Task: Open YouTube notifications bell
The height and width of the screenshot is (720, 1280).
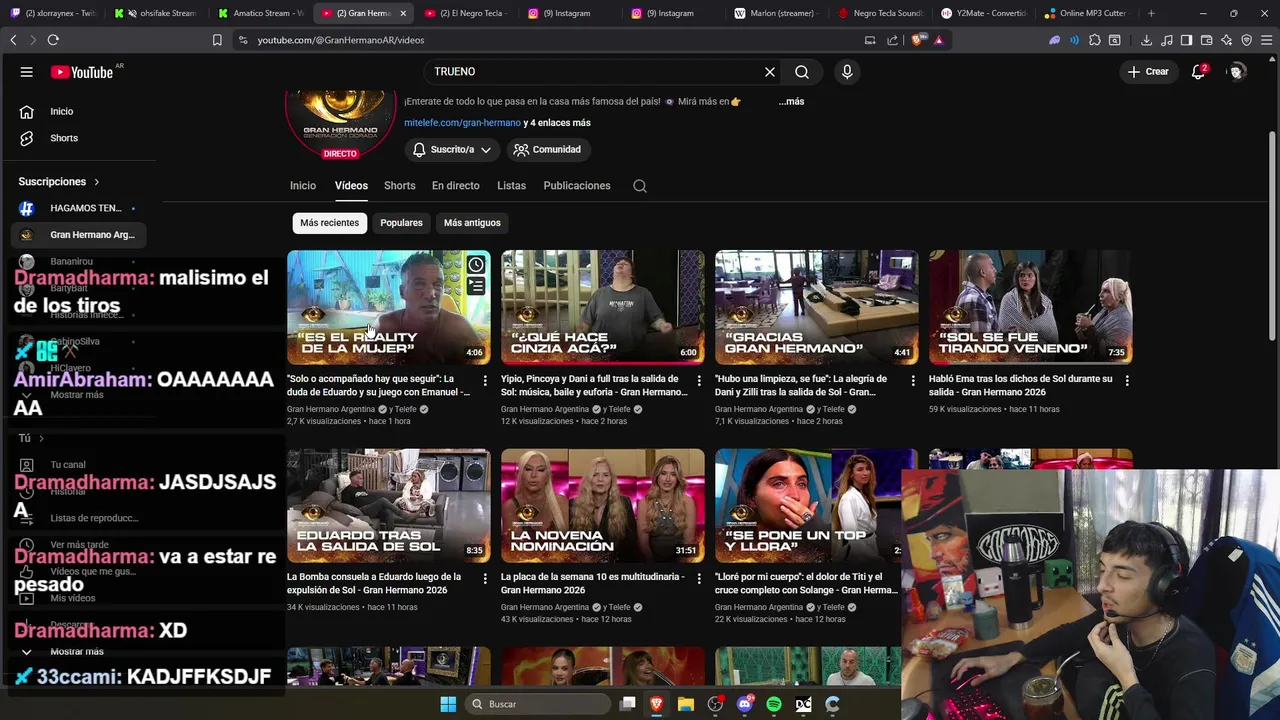Action: (x=1198, y=72)
